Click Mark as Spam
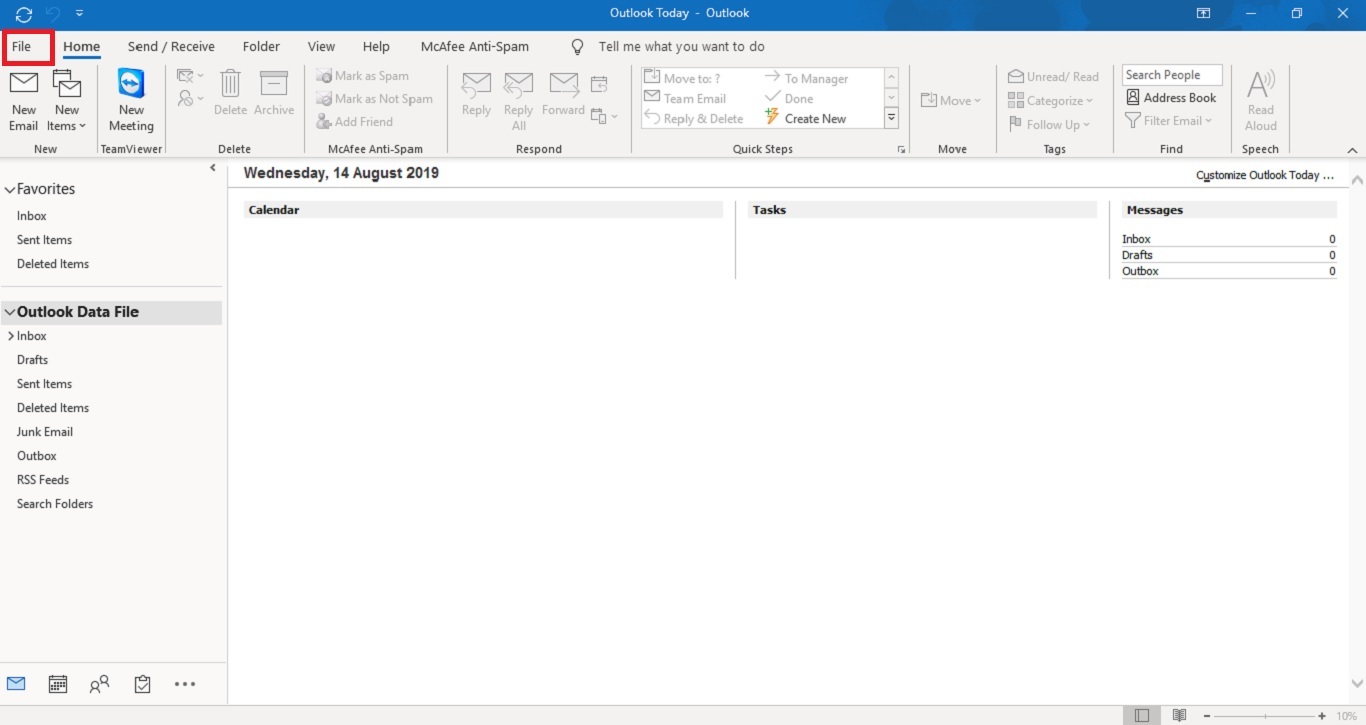Viewport: 1366px width, 725px height. 362,76
